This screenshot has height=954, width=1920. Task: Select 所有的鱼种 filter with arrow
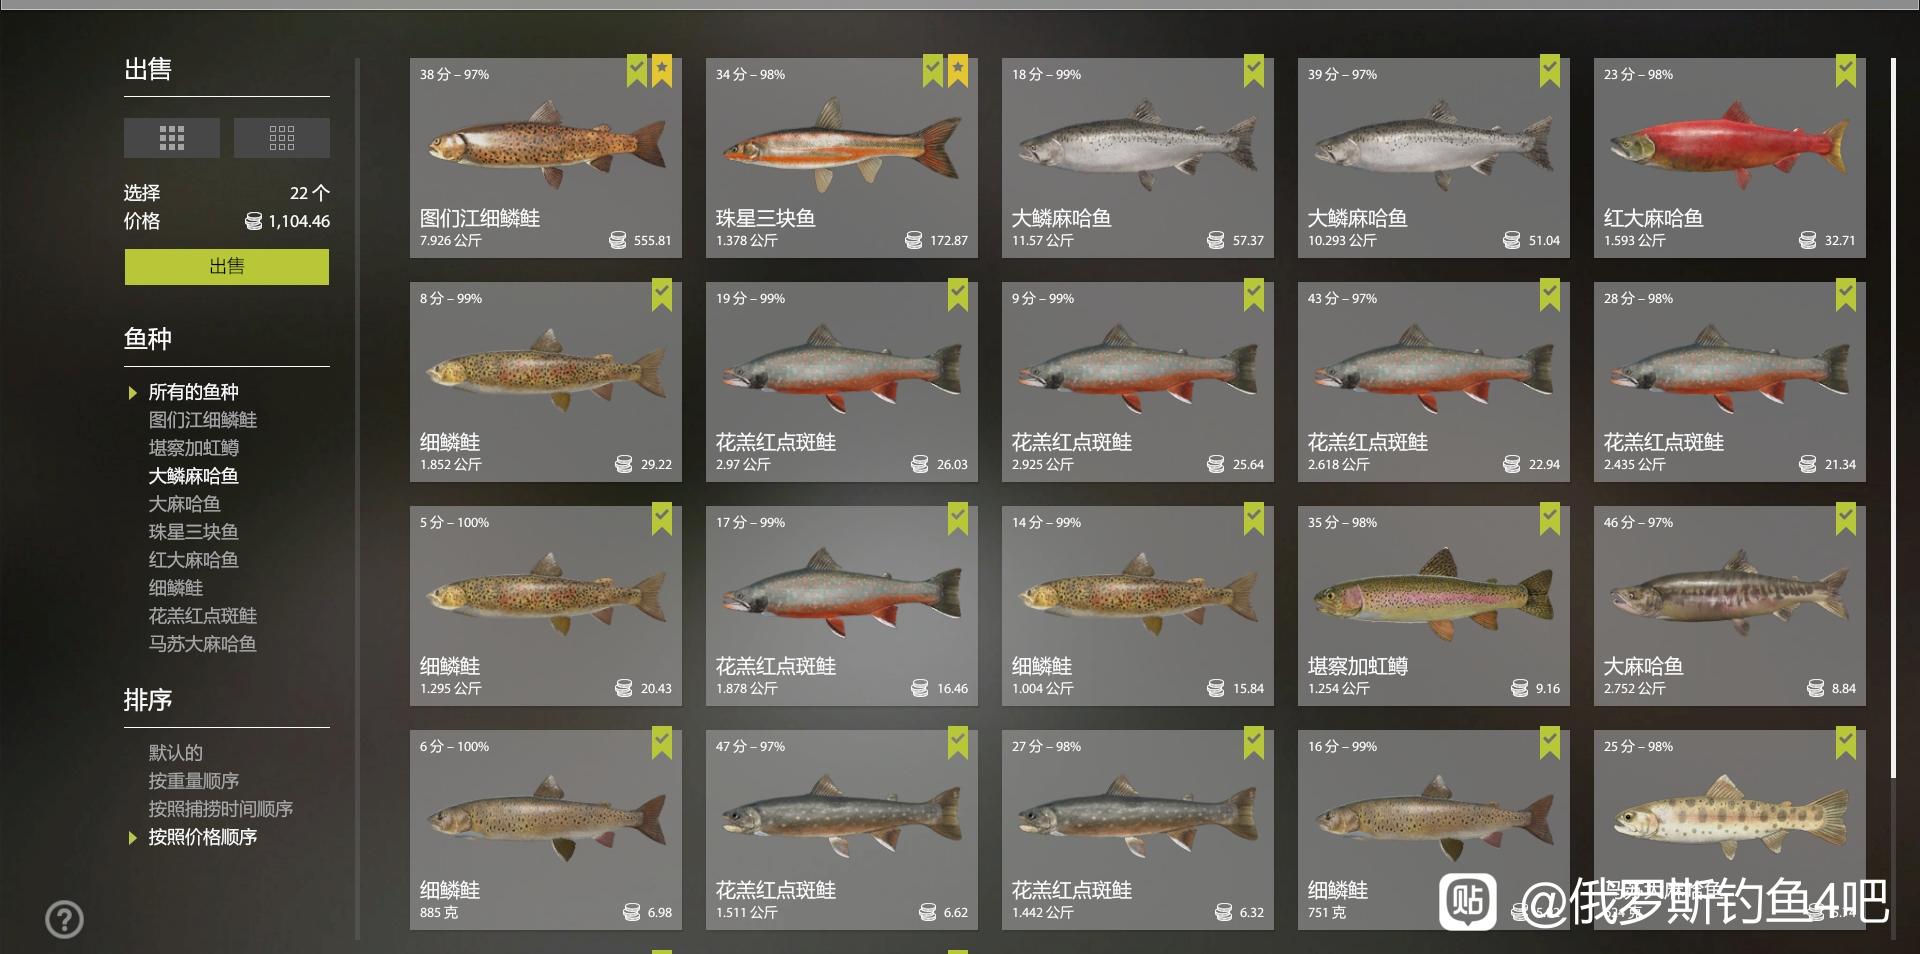coord(193,392)
